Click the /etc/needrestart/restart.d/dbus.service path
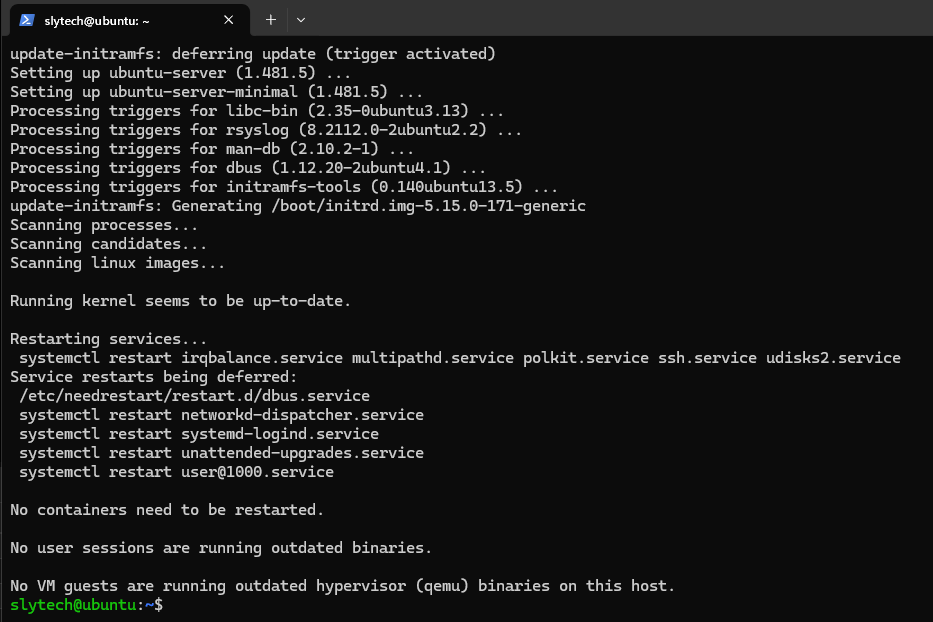Viewport: 933px width, 622px height. pos(194,396)
